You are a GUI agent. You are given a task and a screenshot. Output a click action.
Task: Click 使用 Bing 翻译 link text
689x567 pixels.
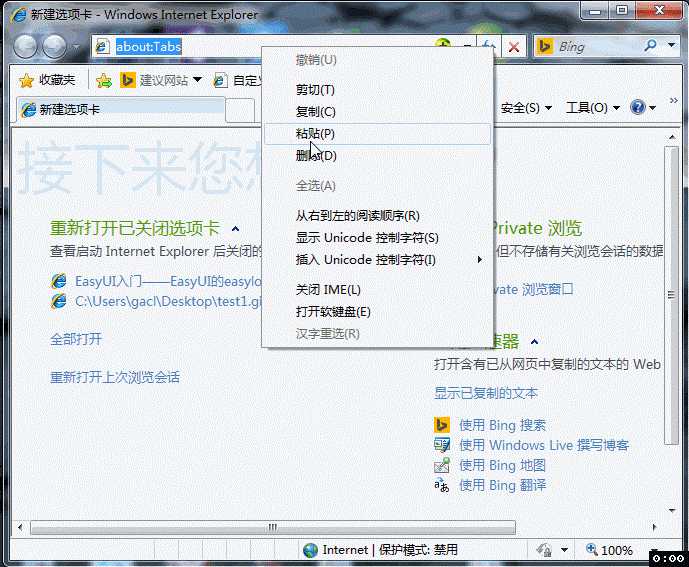pos(503,485)
